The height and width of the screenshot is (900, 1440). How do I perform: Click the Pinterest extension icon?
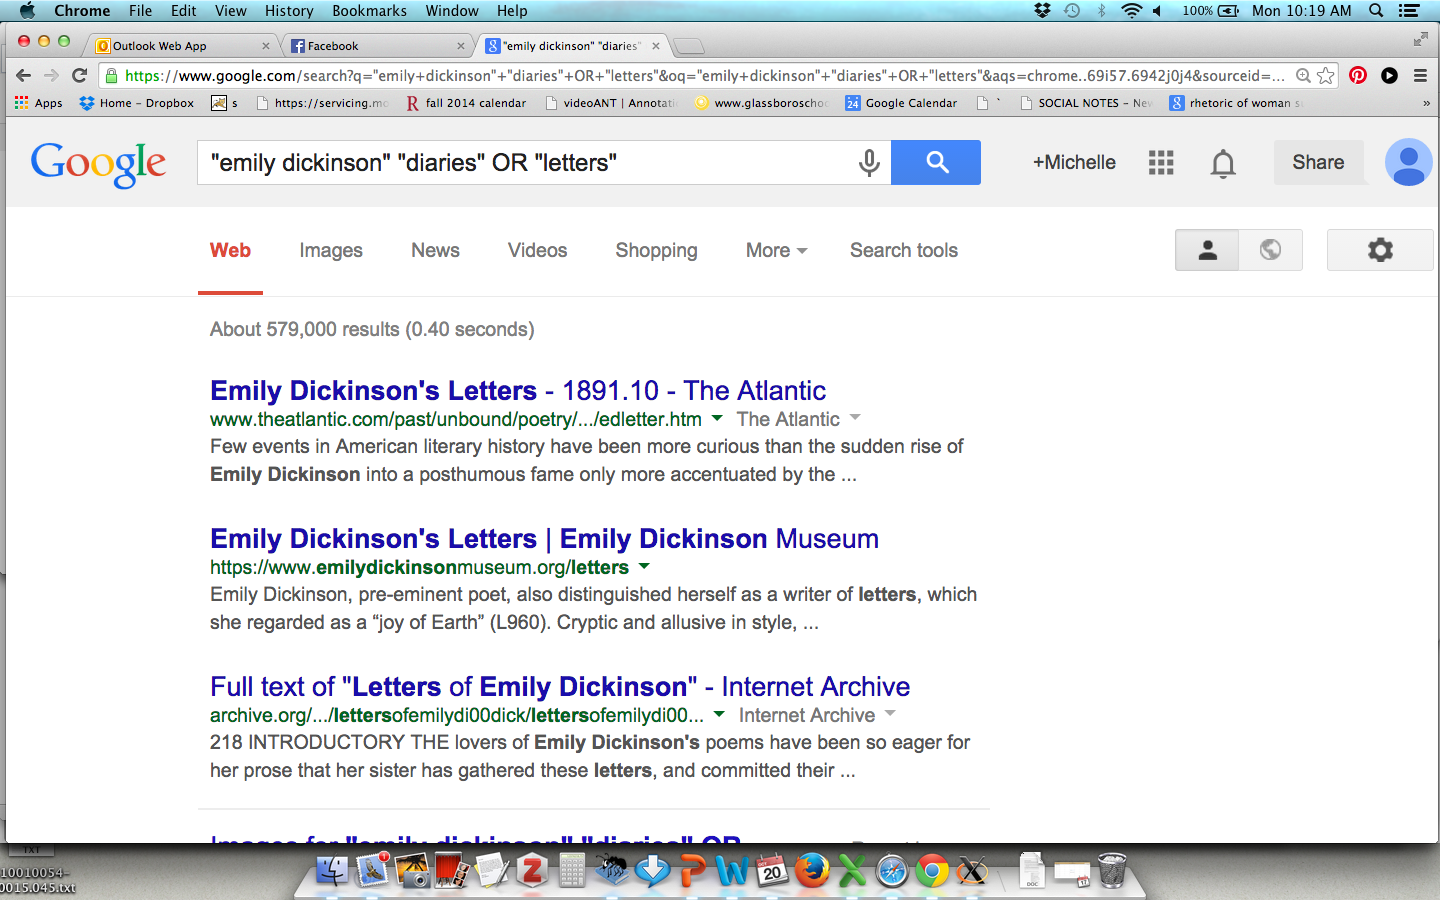pyautogui.click(x=1358, y=75)
